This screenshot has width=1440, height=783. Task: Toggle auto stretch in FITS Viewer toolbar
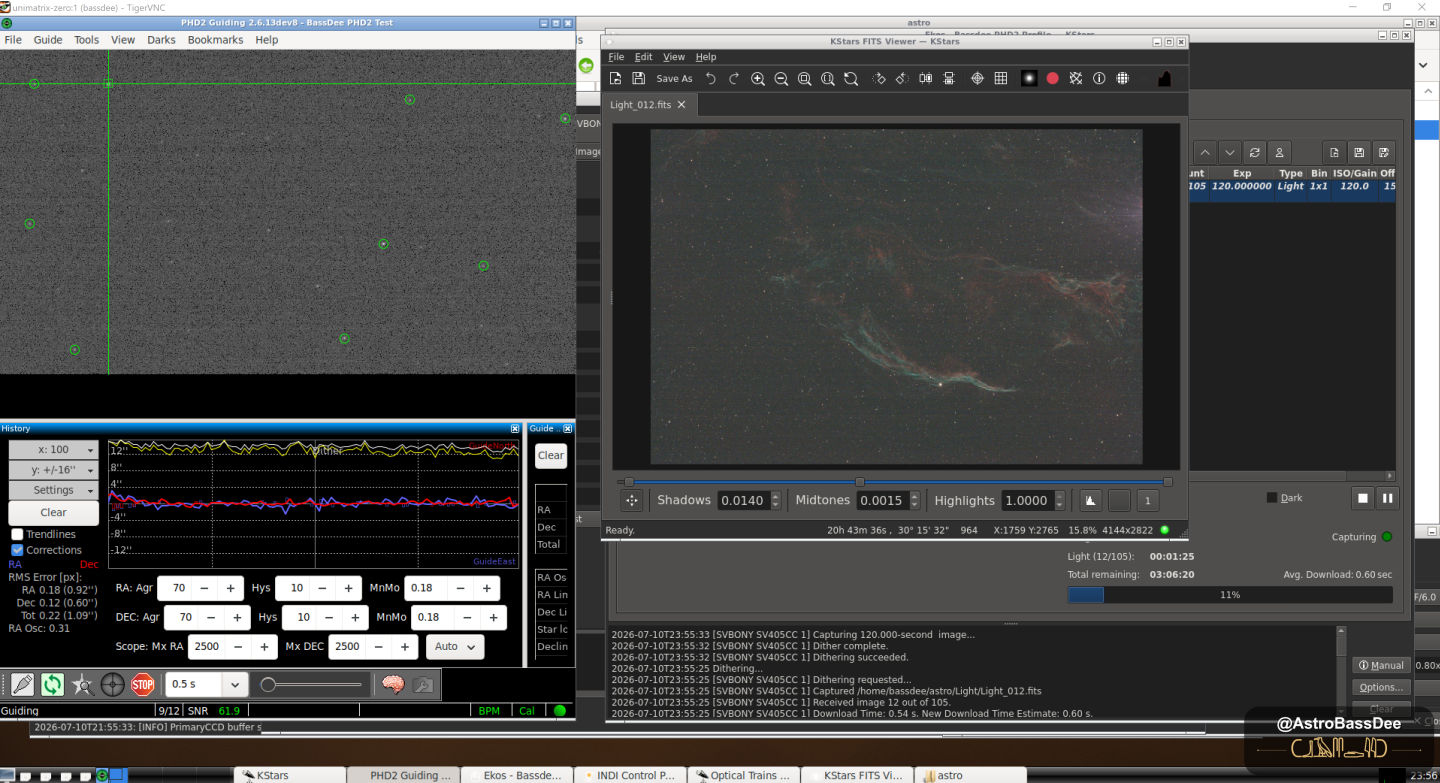pos(1028,78)
